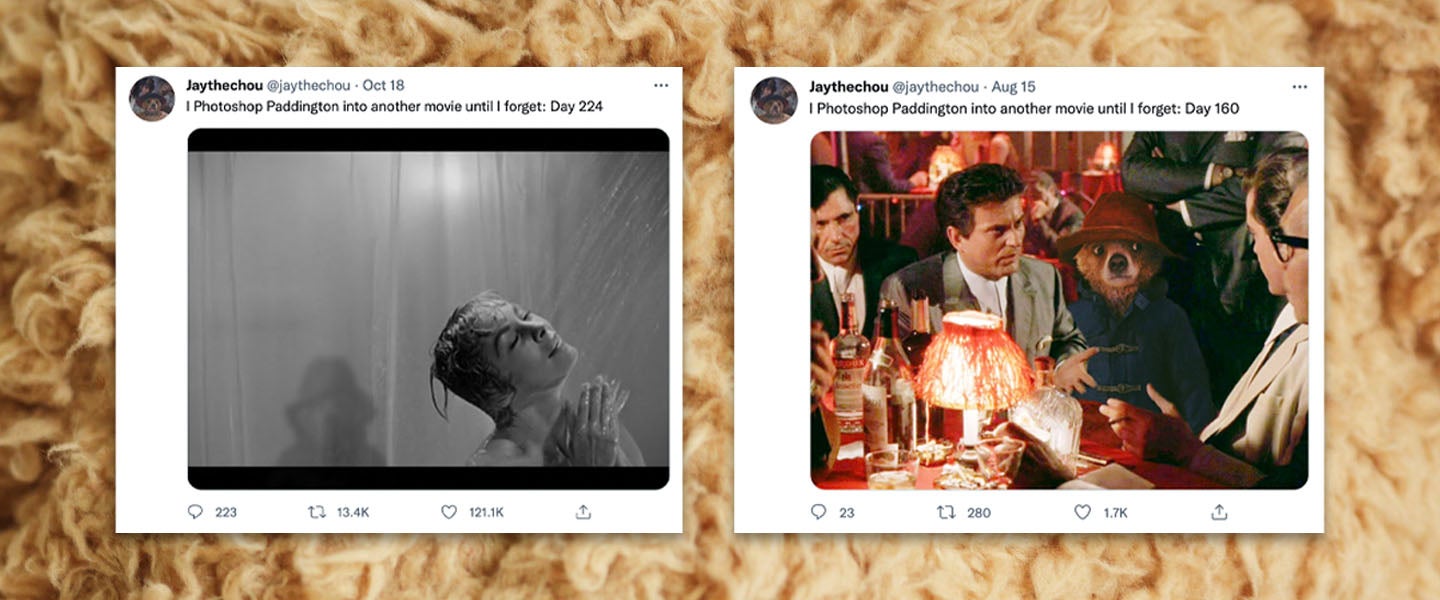Retweet the Day 160 Paddington tweet
The image size is (1440, 600).
[x=945, y=512]
